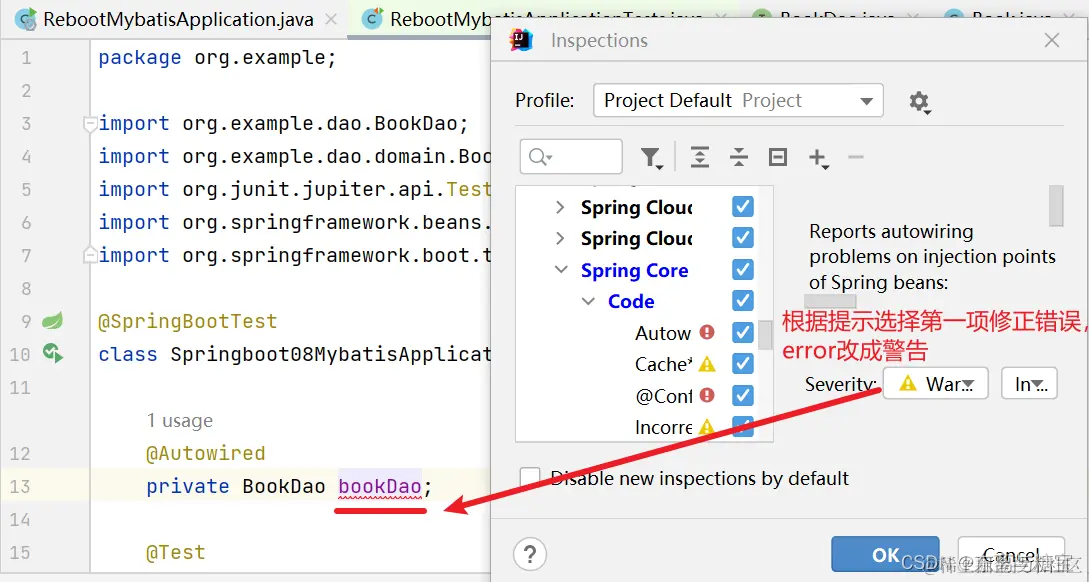
Task: Uncheck the Autow inspection checkbox
Action: 743,332
